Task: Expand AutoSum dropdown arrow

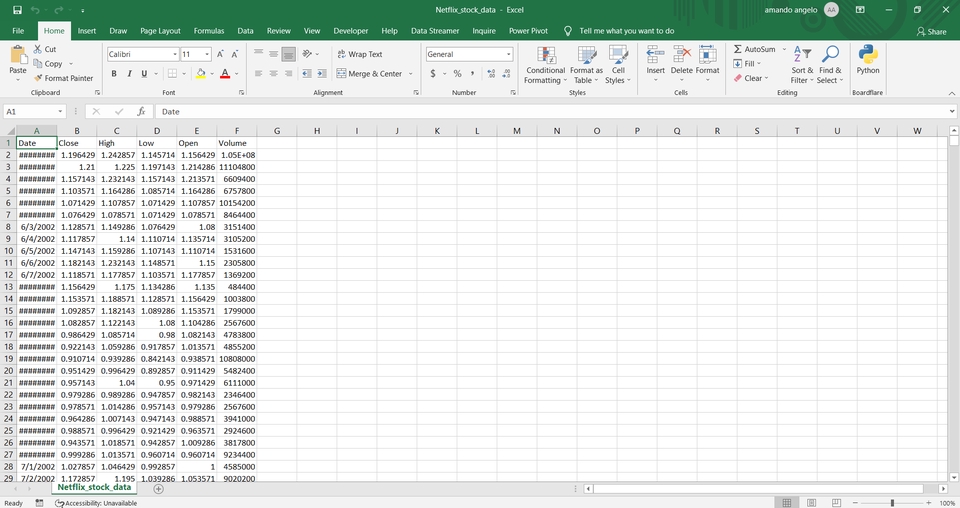Action: [x=784, y=49]
